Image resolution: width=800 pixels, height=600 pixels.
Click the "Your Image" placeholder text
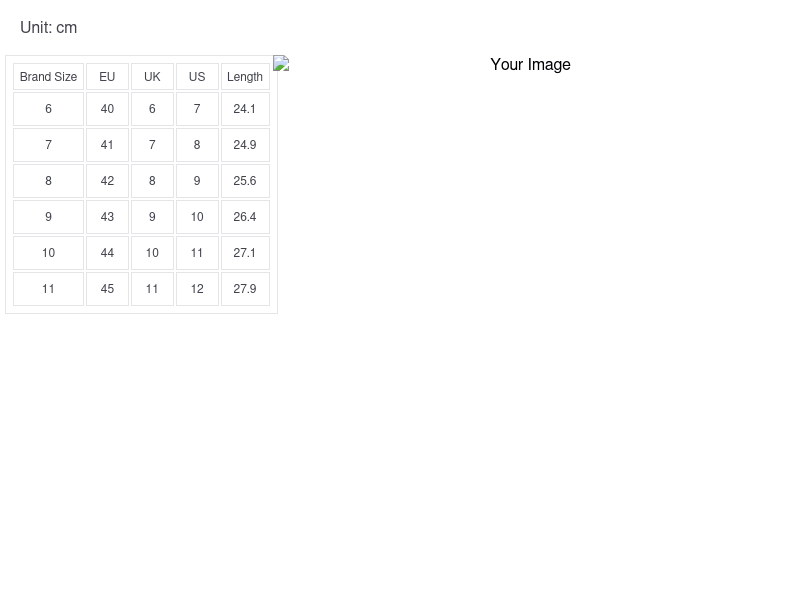click(x=530, y=65)
